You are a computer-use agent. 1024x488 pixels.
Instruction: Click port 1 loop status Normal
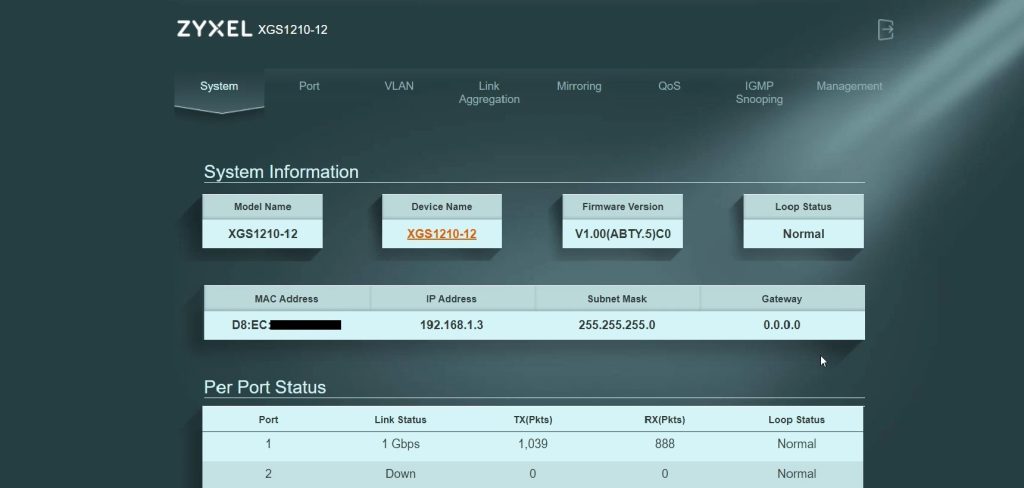point(797,444)
